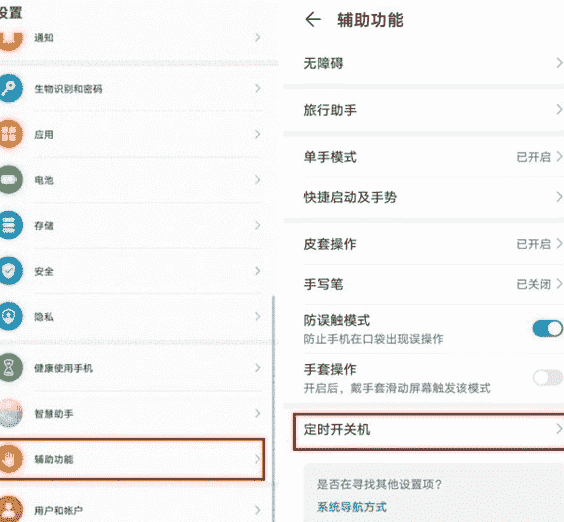Tap the 已开启 status of 单手模式
This screenshot has width=564, height=522.
pyautogui.click(x=533, y=157)
